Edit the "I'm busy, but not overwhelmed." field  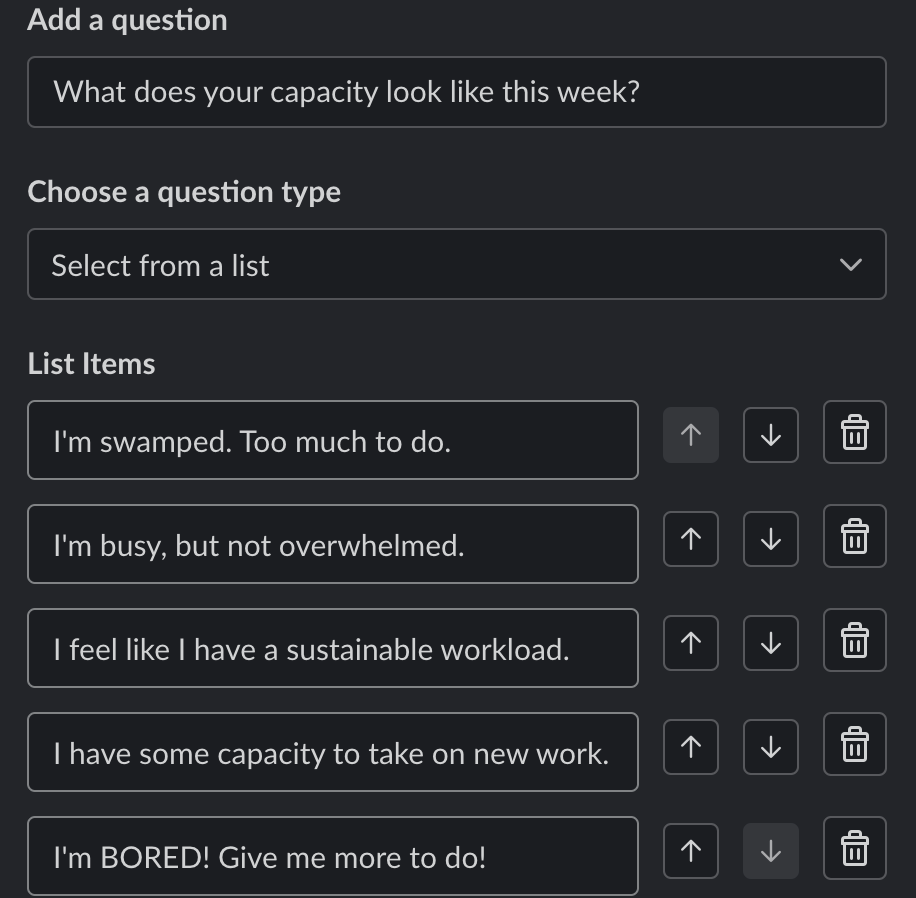[332, 545]
